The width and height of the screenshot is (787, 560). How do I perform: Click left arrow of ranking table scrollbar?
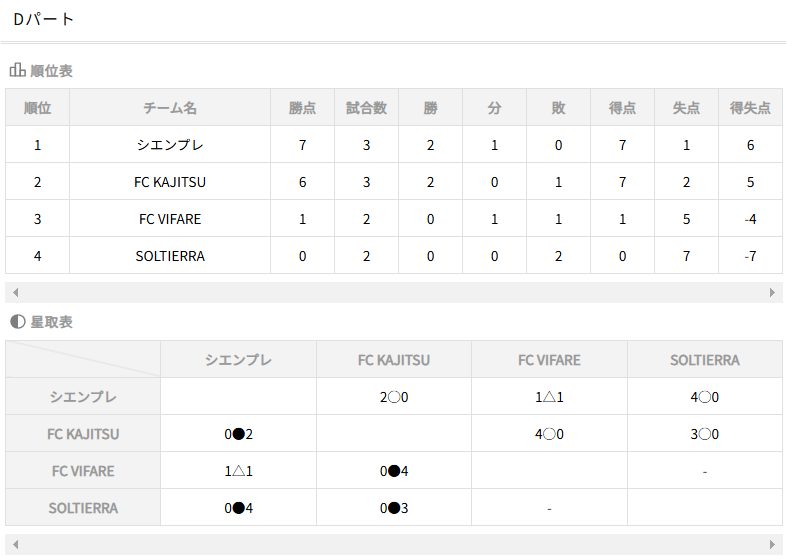pos(16,293)
